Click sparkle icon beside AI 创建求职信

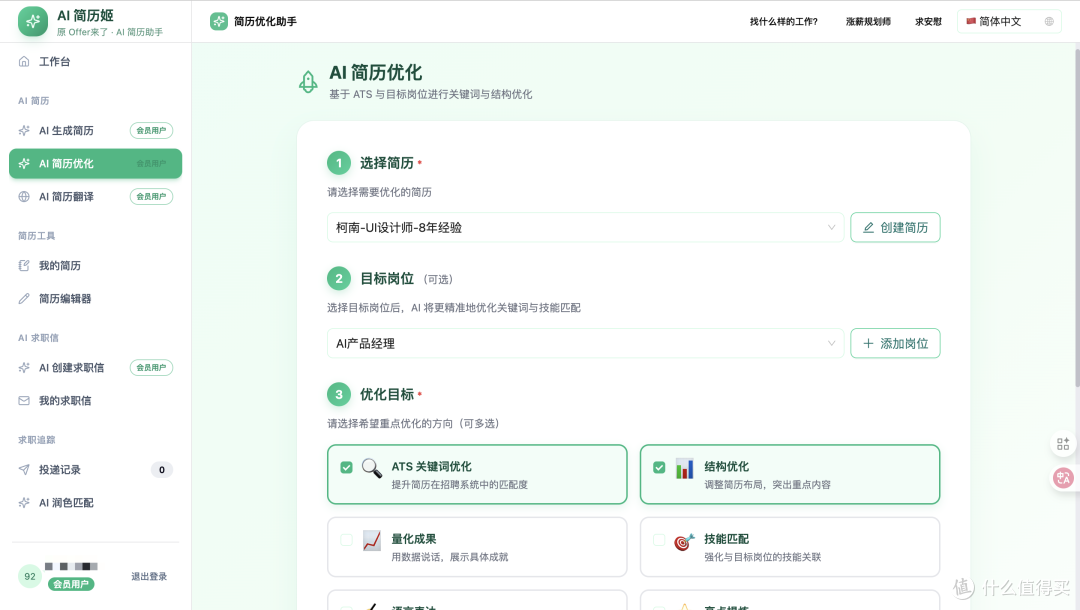coord(24,367)
